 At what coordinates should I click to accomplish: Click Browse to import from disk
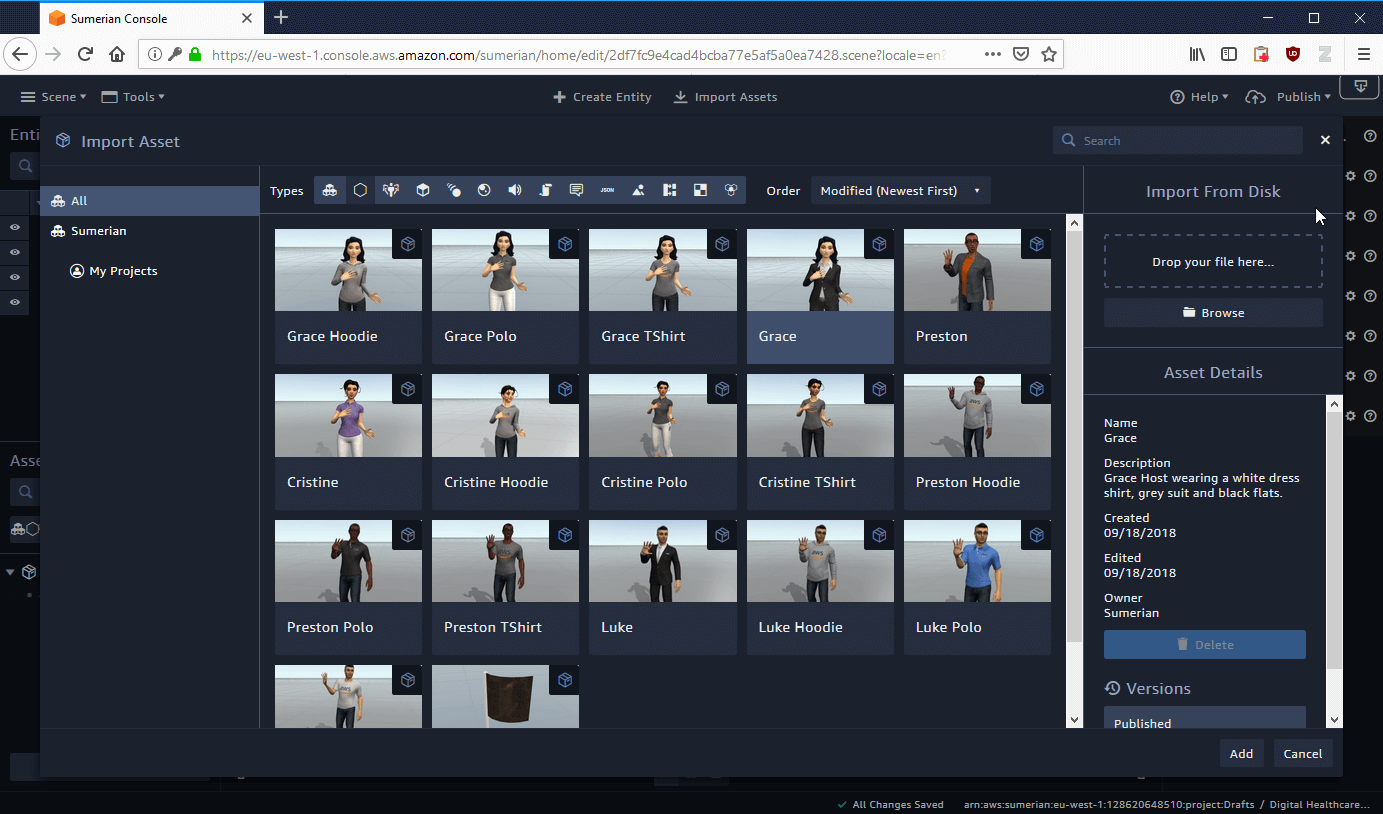[1213, 313]
